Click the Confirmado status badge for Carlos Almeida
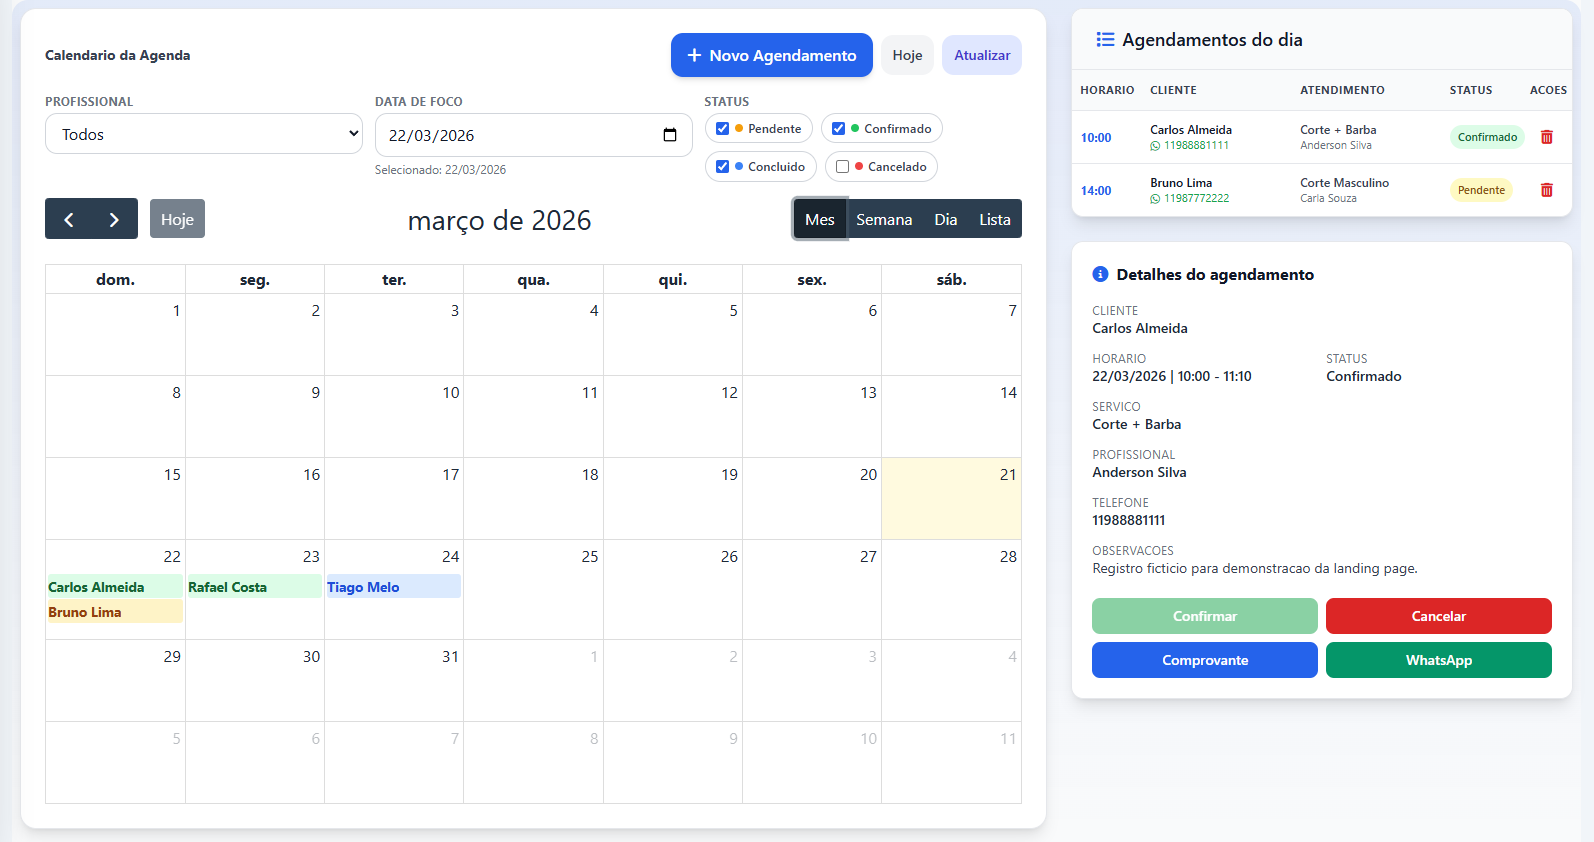This screenshot has height=842, width=1594. [1487, 137]
